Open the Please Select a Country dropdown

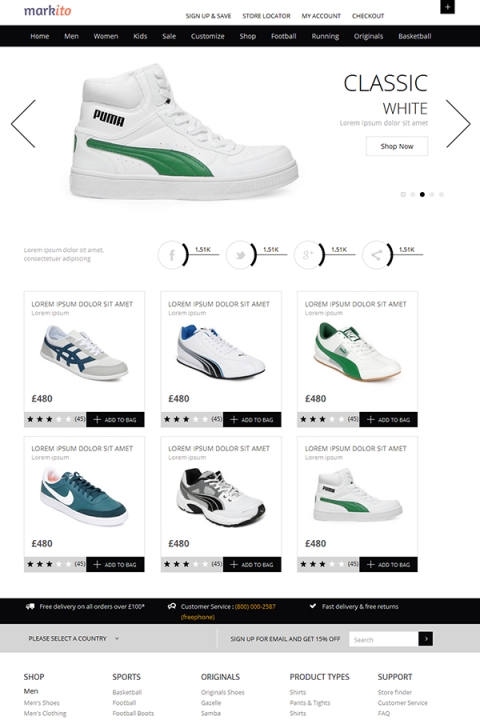click(73, 639)
